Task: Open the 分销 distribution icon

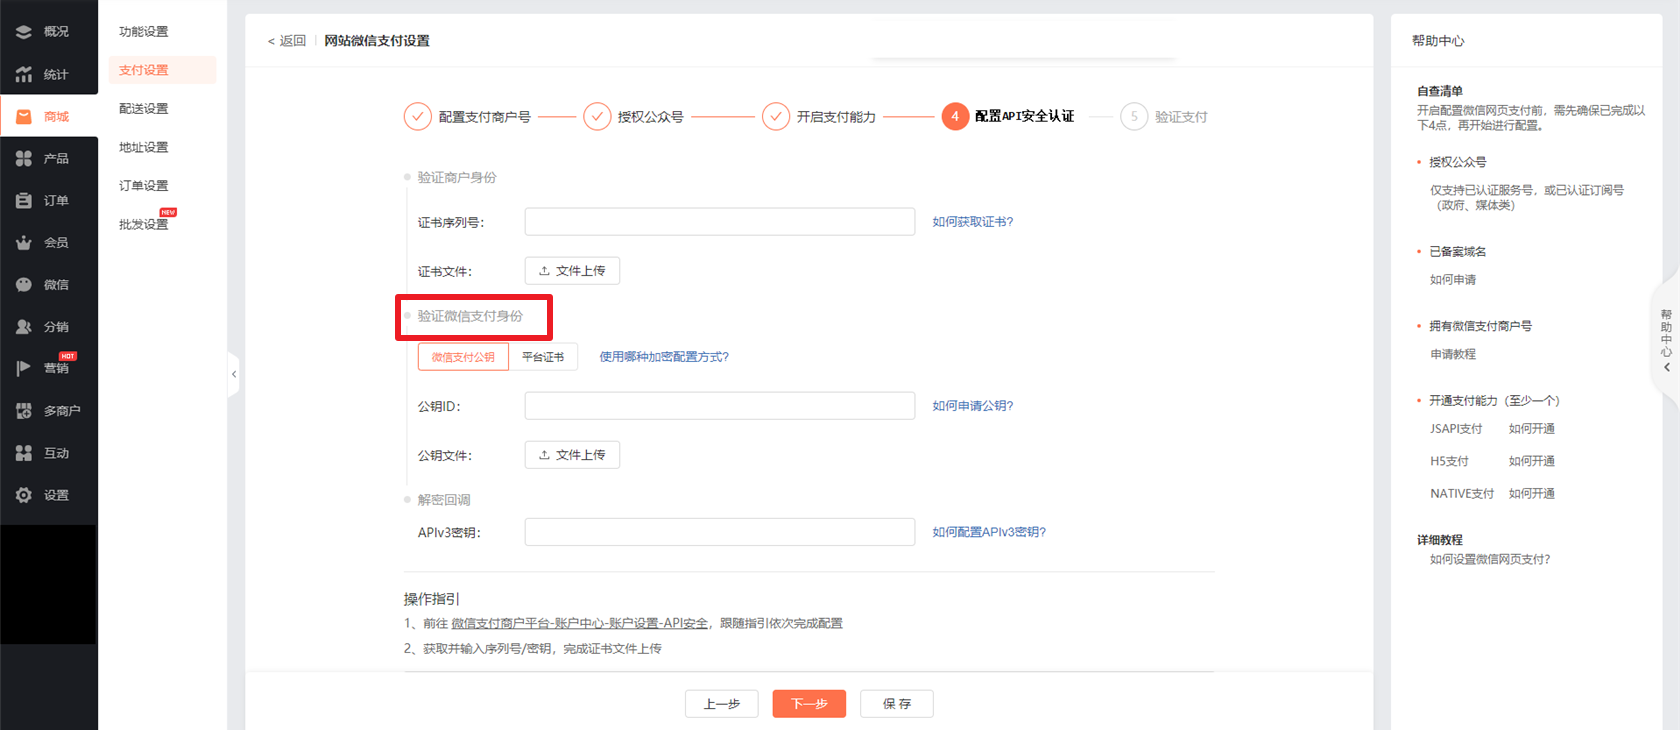Action: 24,326
